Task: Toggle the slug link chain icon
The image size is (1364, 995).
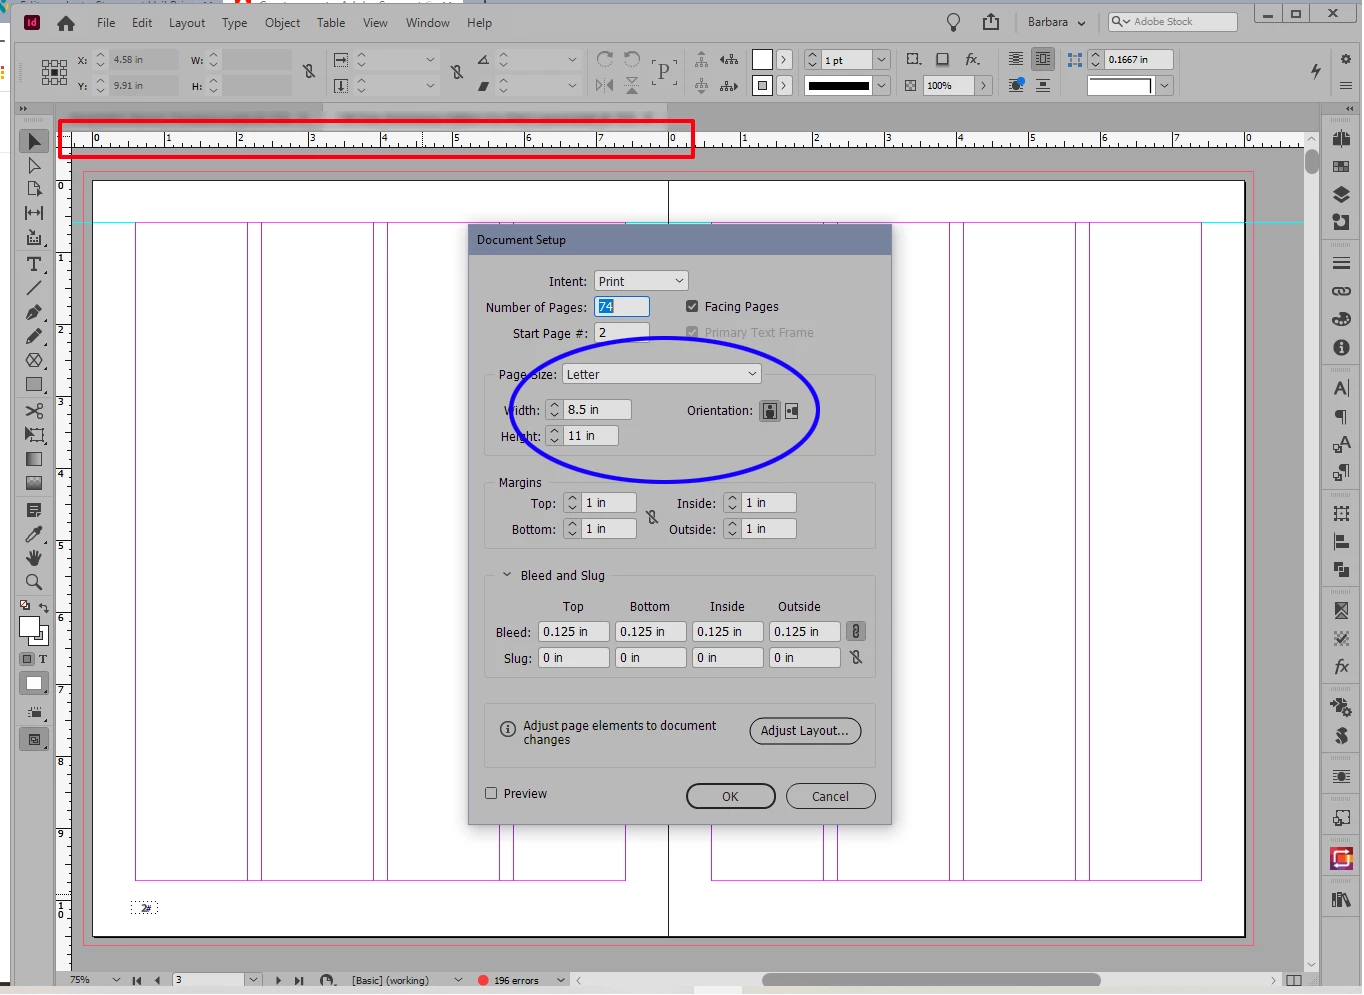Action: [856, 657]
